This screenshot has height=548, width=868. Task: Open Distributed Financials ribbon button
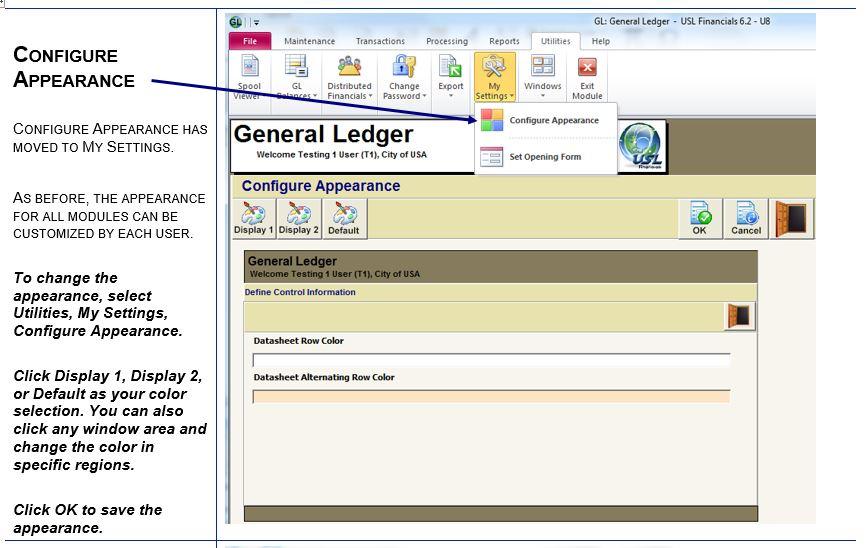349,77
